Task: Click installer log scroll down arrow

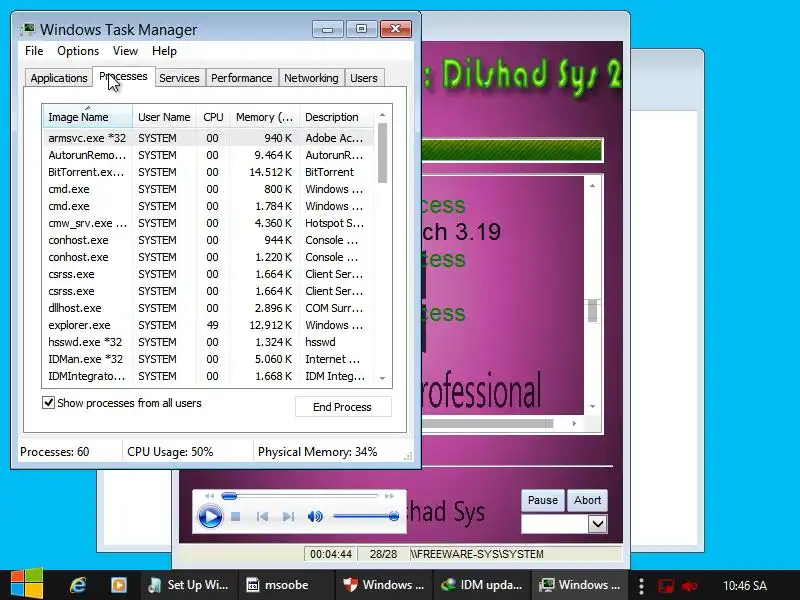Action: [592, 407]
